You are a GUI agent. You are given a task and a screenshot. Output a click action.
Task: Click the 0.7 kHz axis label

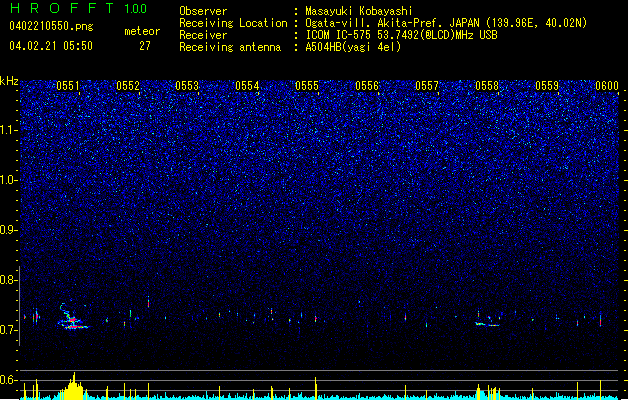[9, 330]
